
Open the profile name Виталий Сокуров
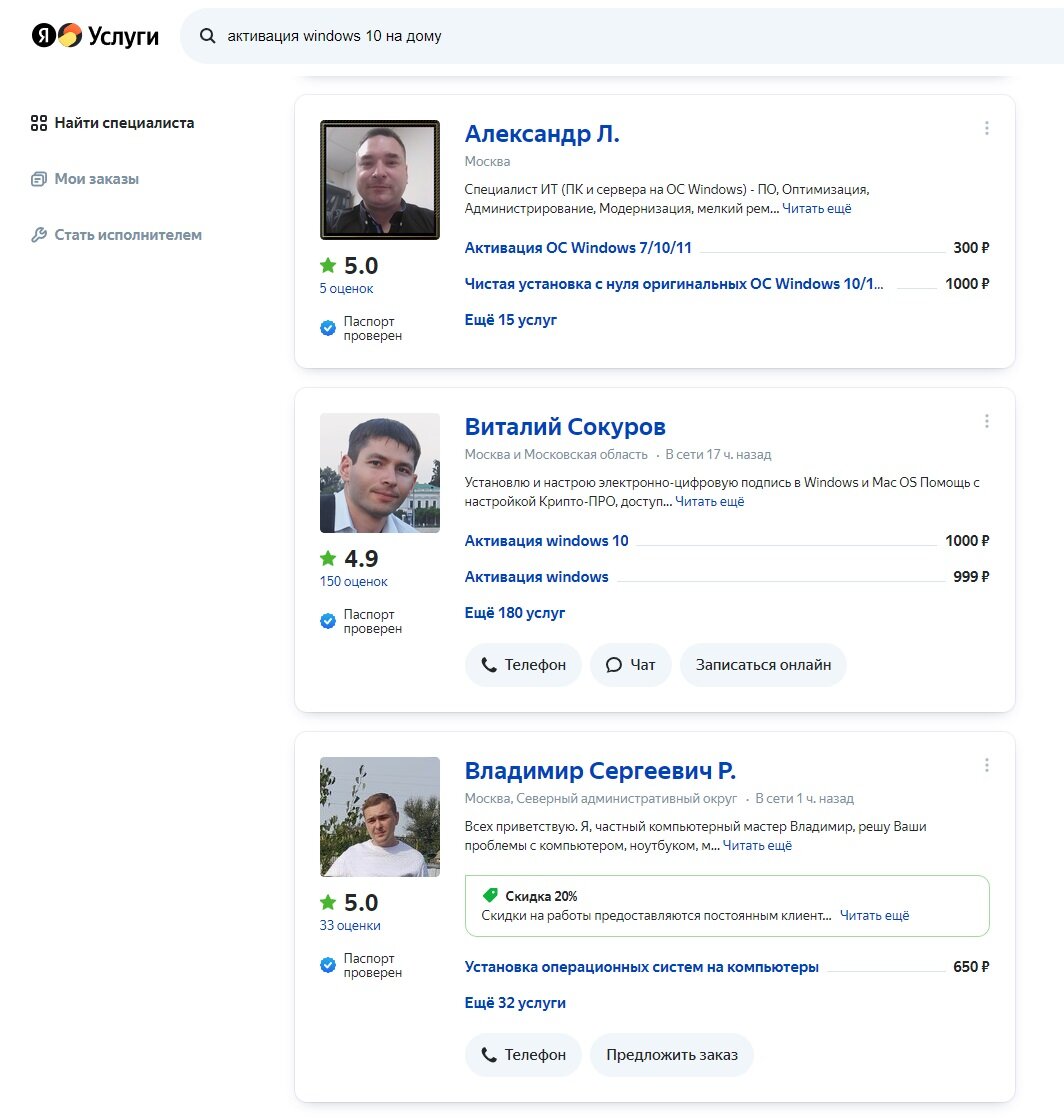(565, 427)
